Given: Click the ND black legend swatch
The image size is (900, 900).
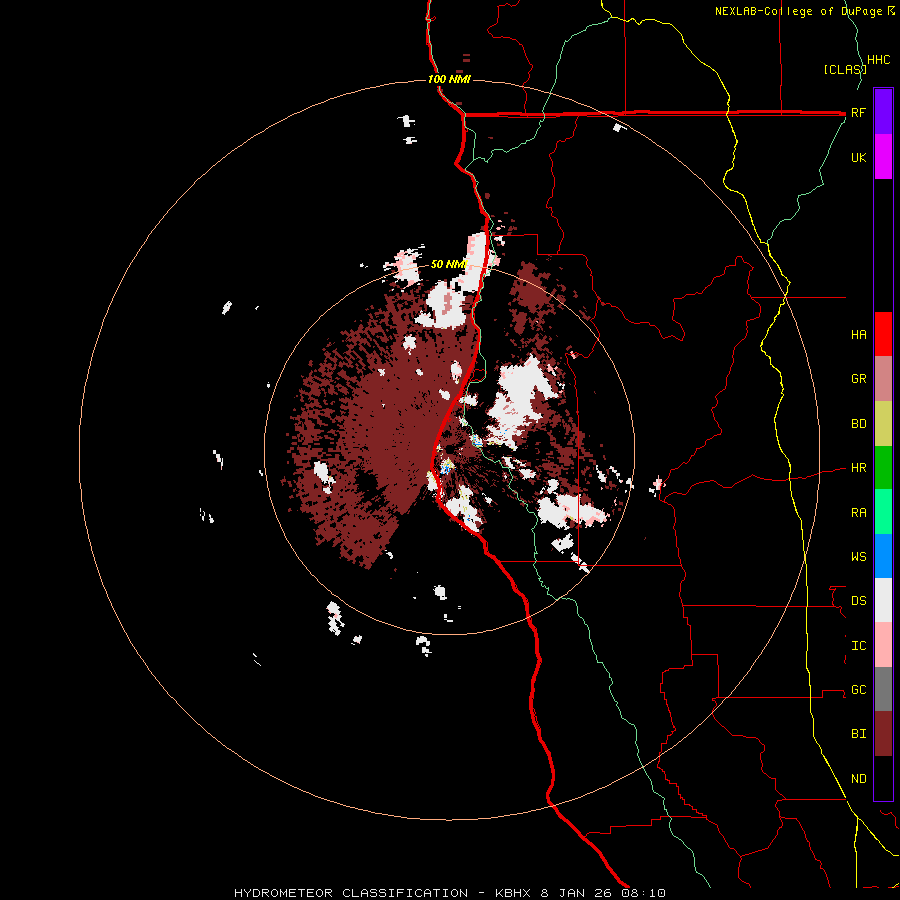Looking at the screenshot, I should [883, 778].
